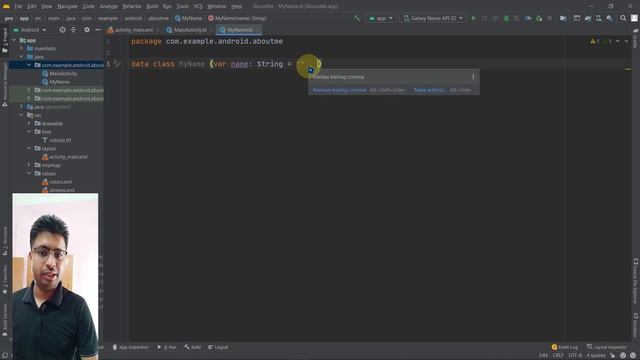Open the Refactor menu
Viewport: 640px width, 360px height.
[x=132, y=6]
